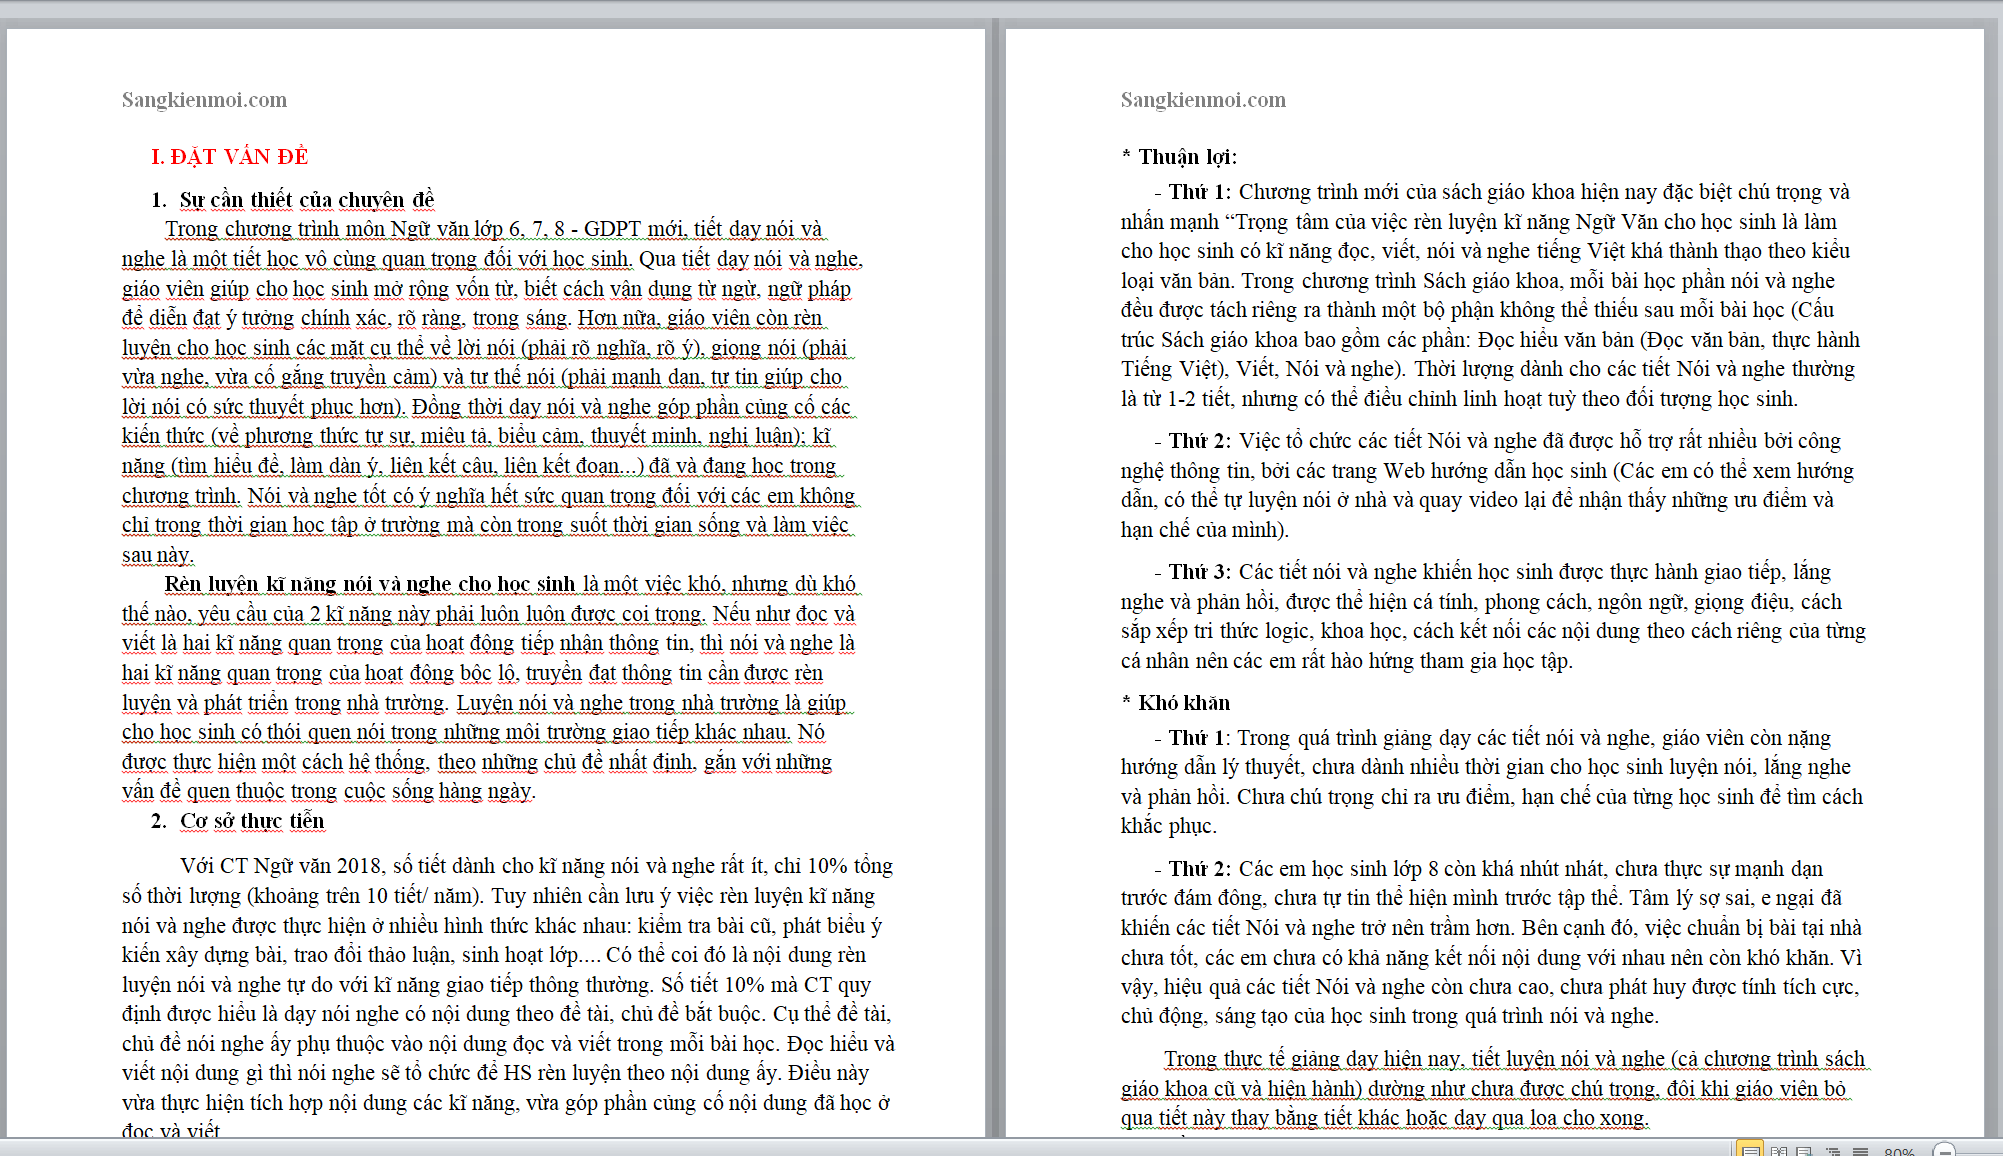Click the red heading 'I. ĐẶT VẤN ĐỀ'
This screenshot has width=2003, height=1156.
point(230,157)
